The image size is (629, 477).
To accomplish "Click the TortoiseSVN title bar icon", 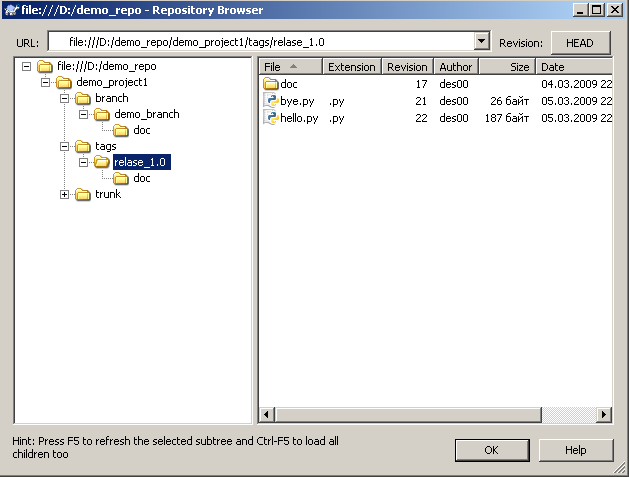I will pos(12,10).
